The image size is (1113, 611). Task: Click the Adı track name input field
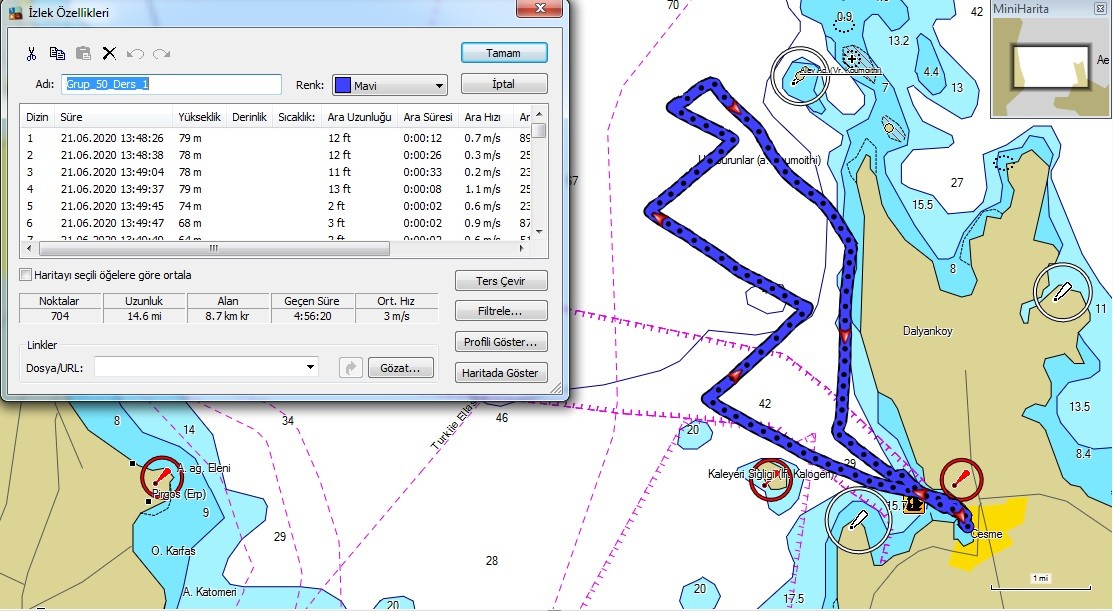pyautogui.click(x=171, y=84)
